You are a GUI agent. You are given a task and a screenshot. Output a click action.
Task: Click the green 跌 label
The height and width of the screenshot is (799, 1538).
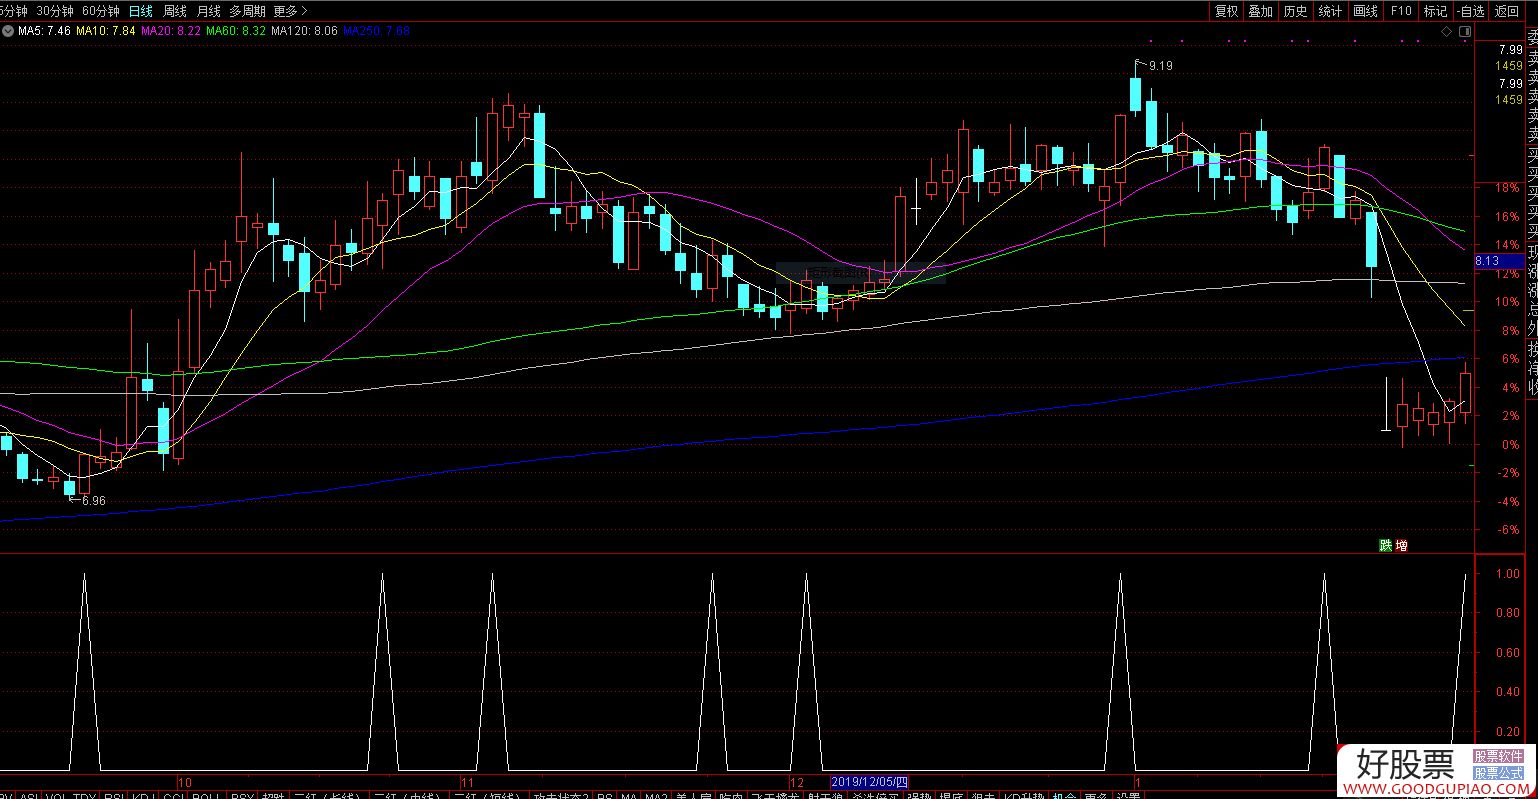[1385, 546]
